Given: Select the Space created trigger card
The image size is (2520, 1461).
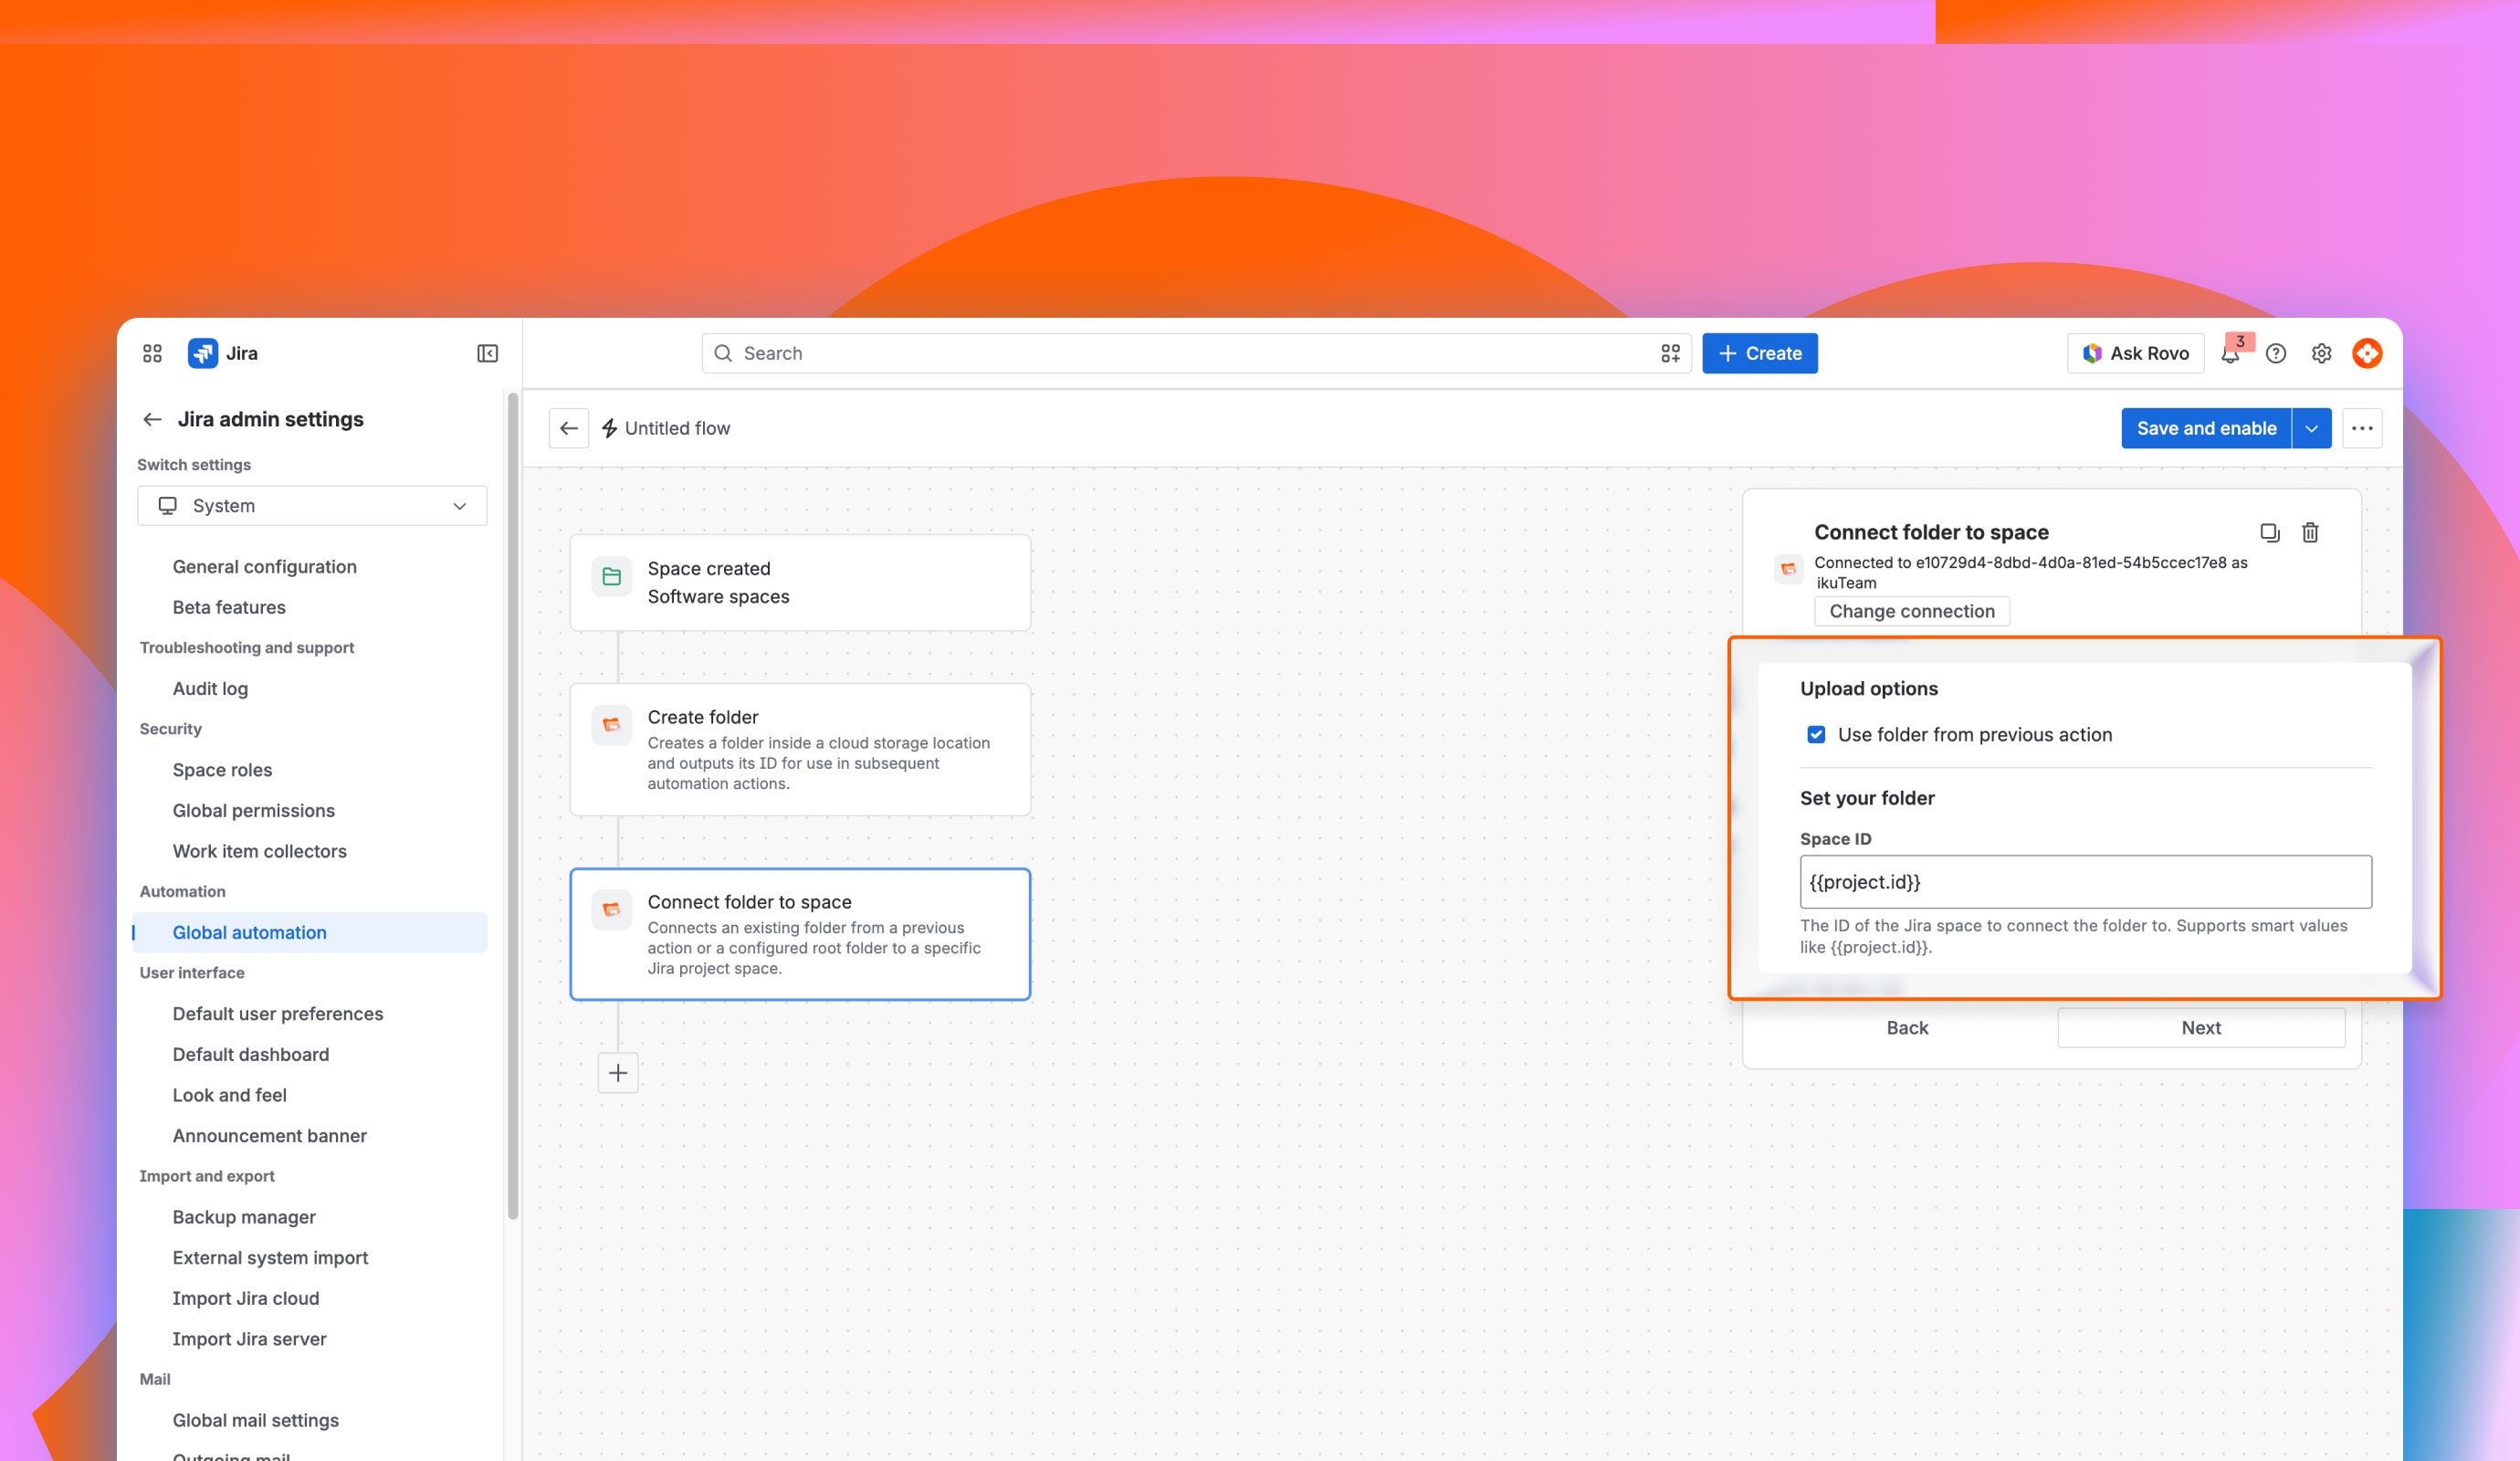Looking at the screenshot, I should coord(800,582).
